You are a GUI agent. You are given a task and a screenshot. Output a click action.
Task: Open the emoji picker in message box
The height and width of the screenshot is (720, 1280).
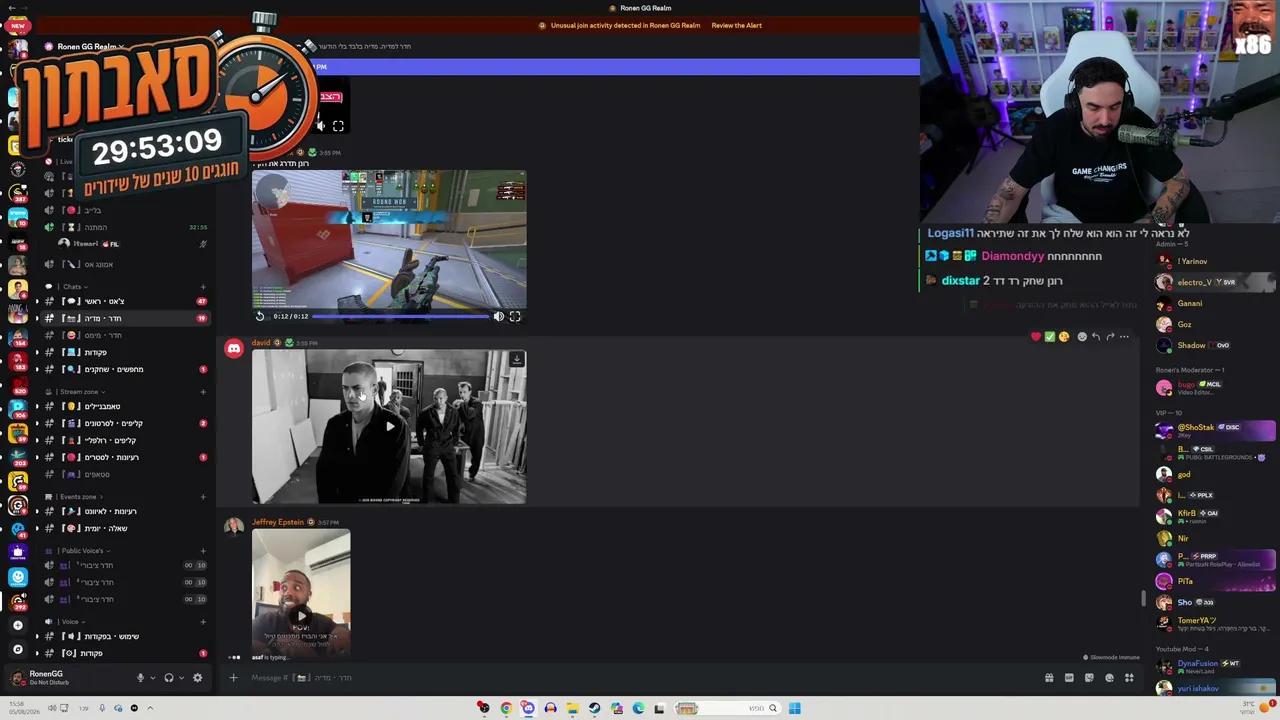(x=1109, y=678)
